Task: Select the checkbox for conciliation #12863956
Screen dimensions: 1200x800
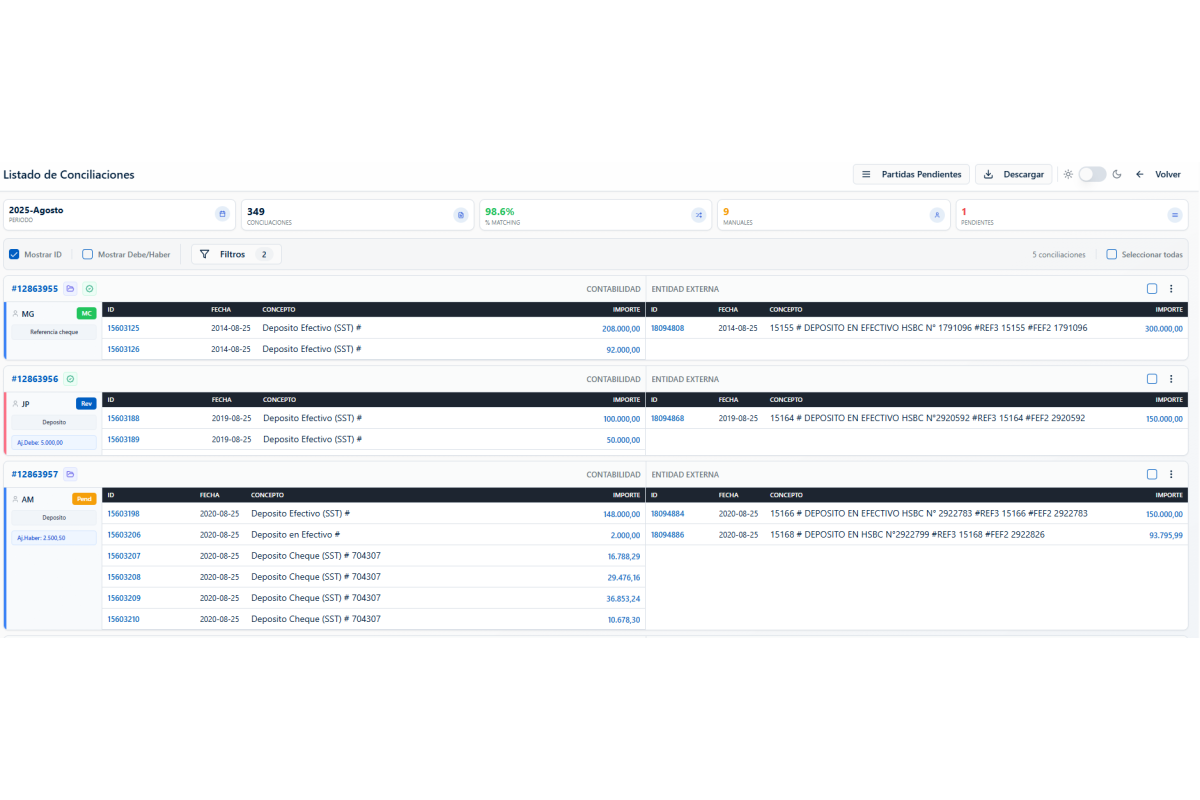Action: click(x=1152, y=379)
